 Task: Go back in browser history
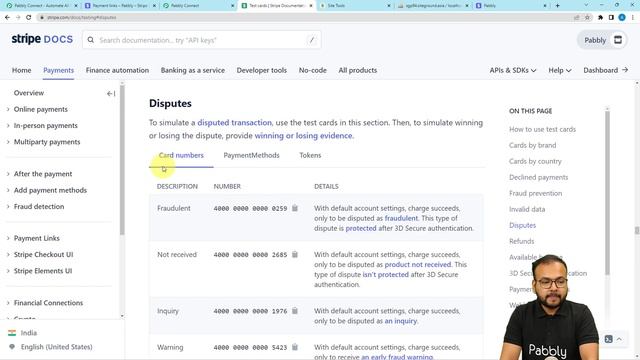point(7,17)
